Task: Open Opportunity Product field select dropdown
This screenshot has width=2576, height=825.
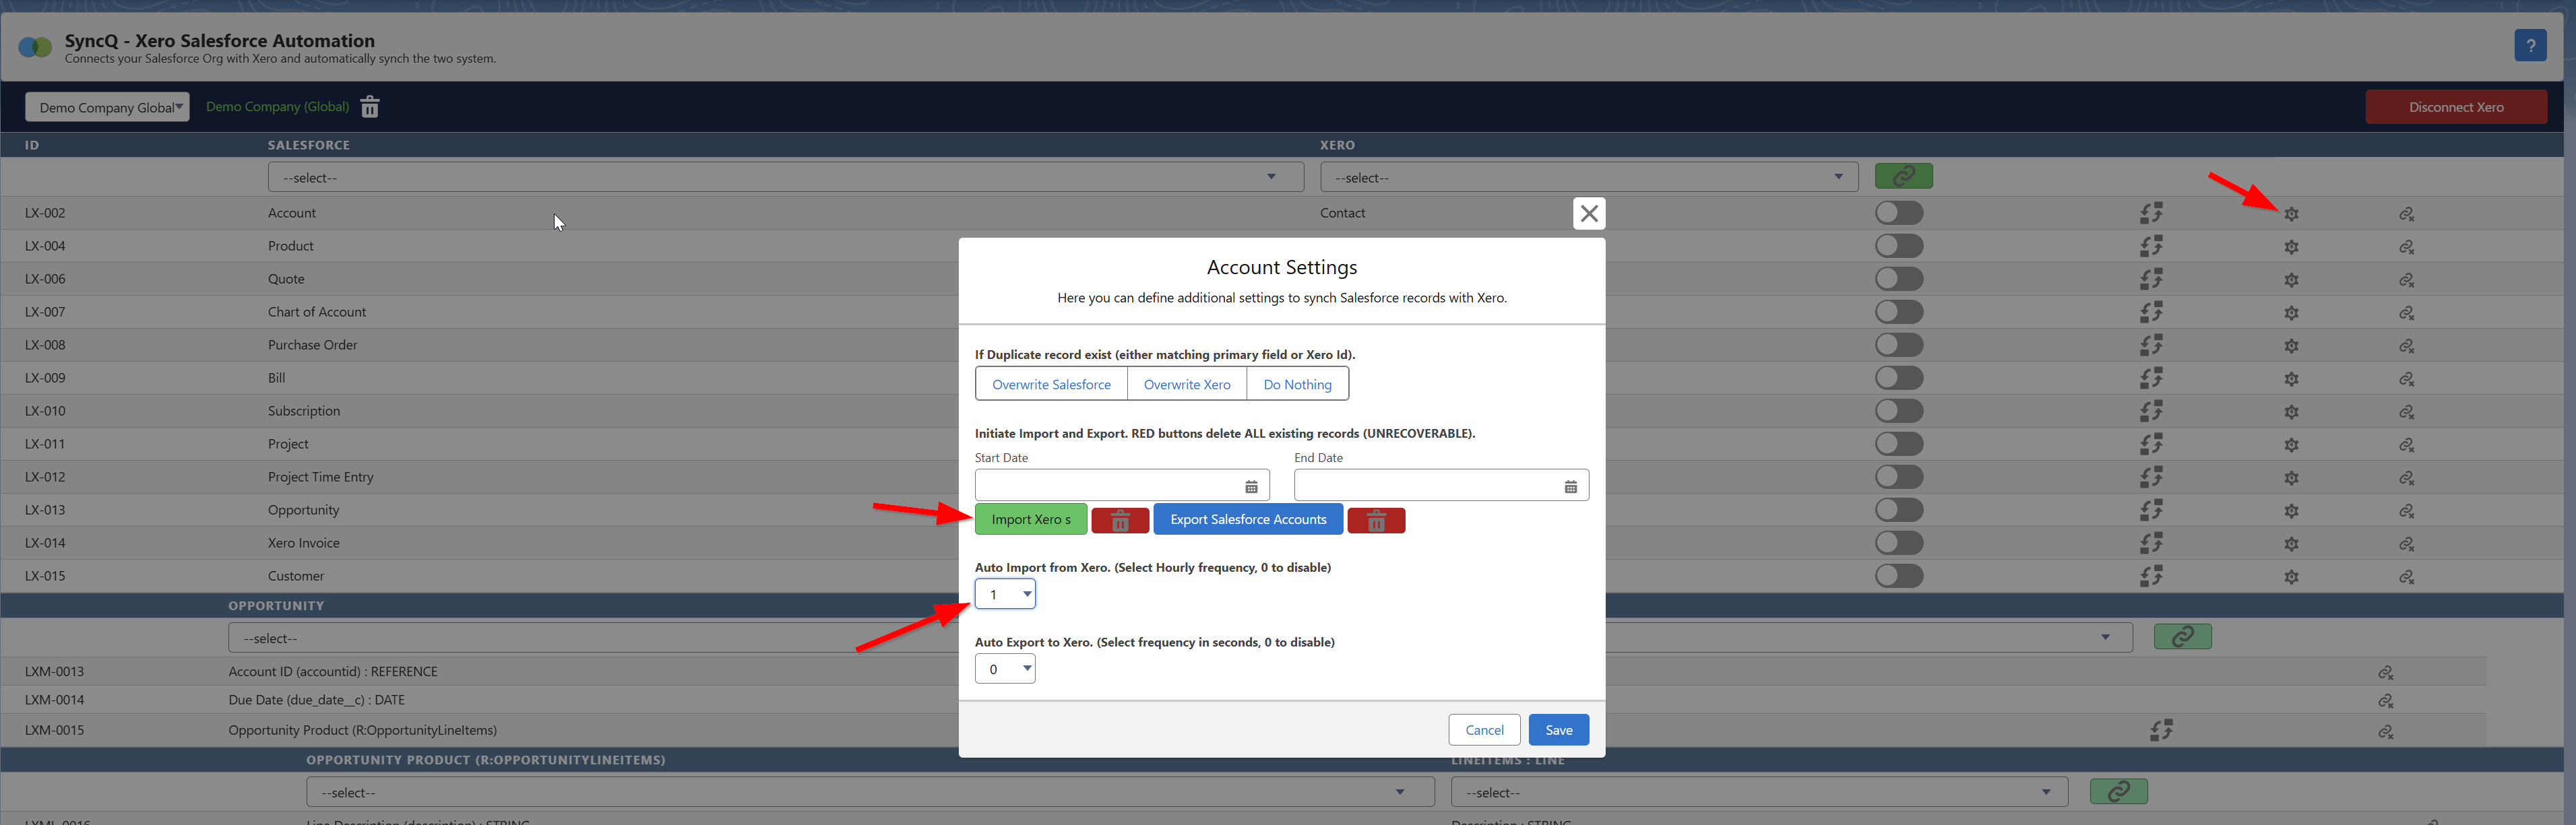Action: (870, 792)
